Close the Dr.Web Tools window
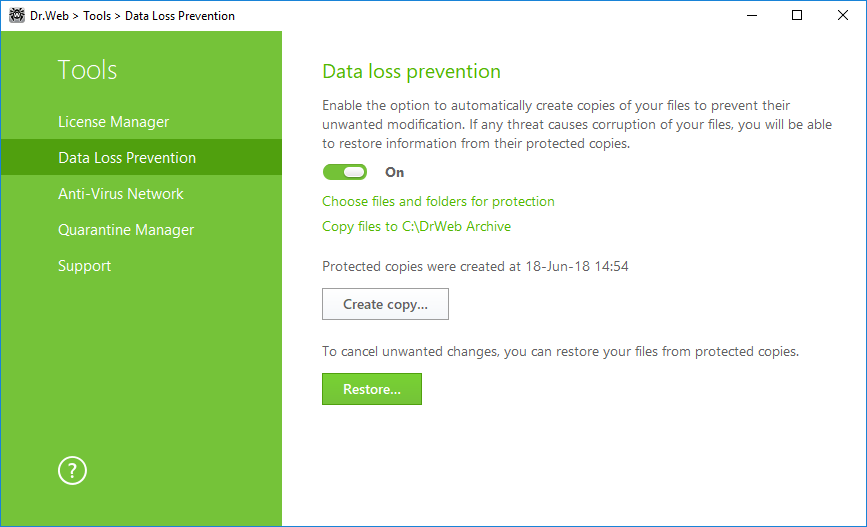 843,15
